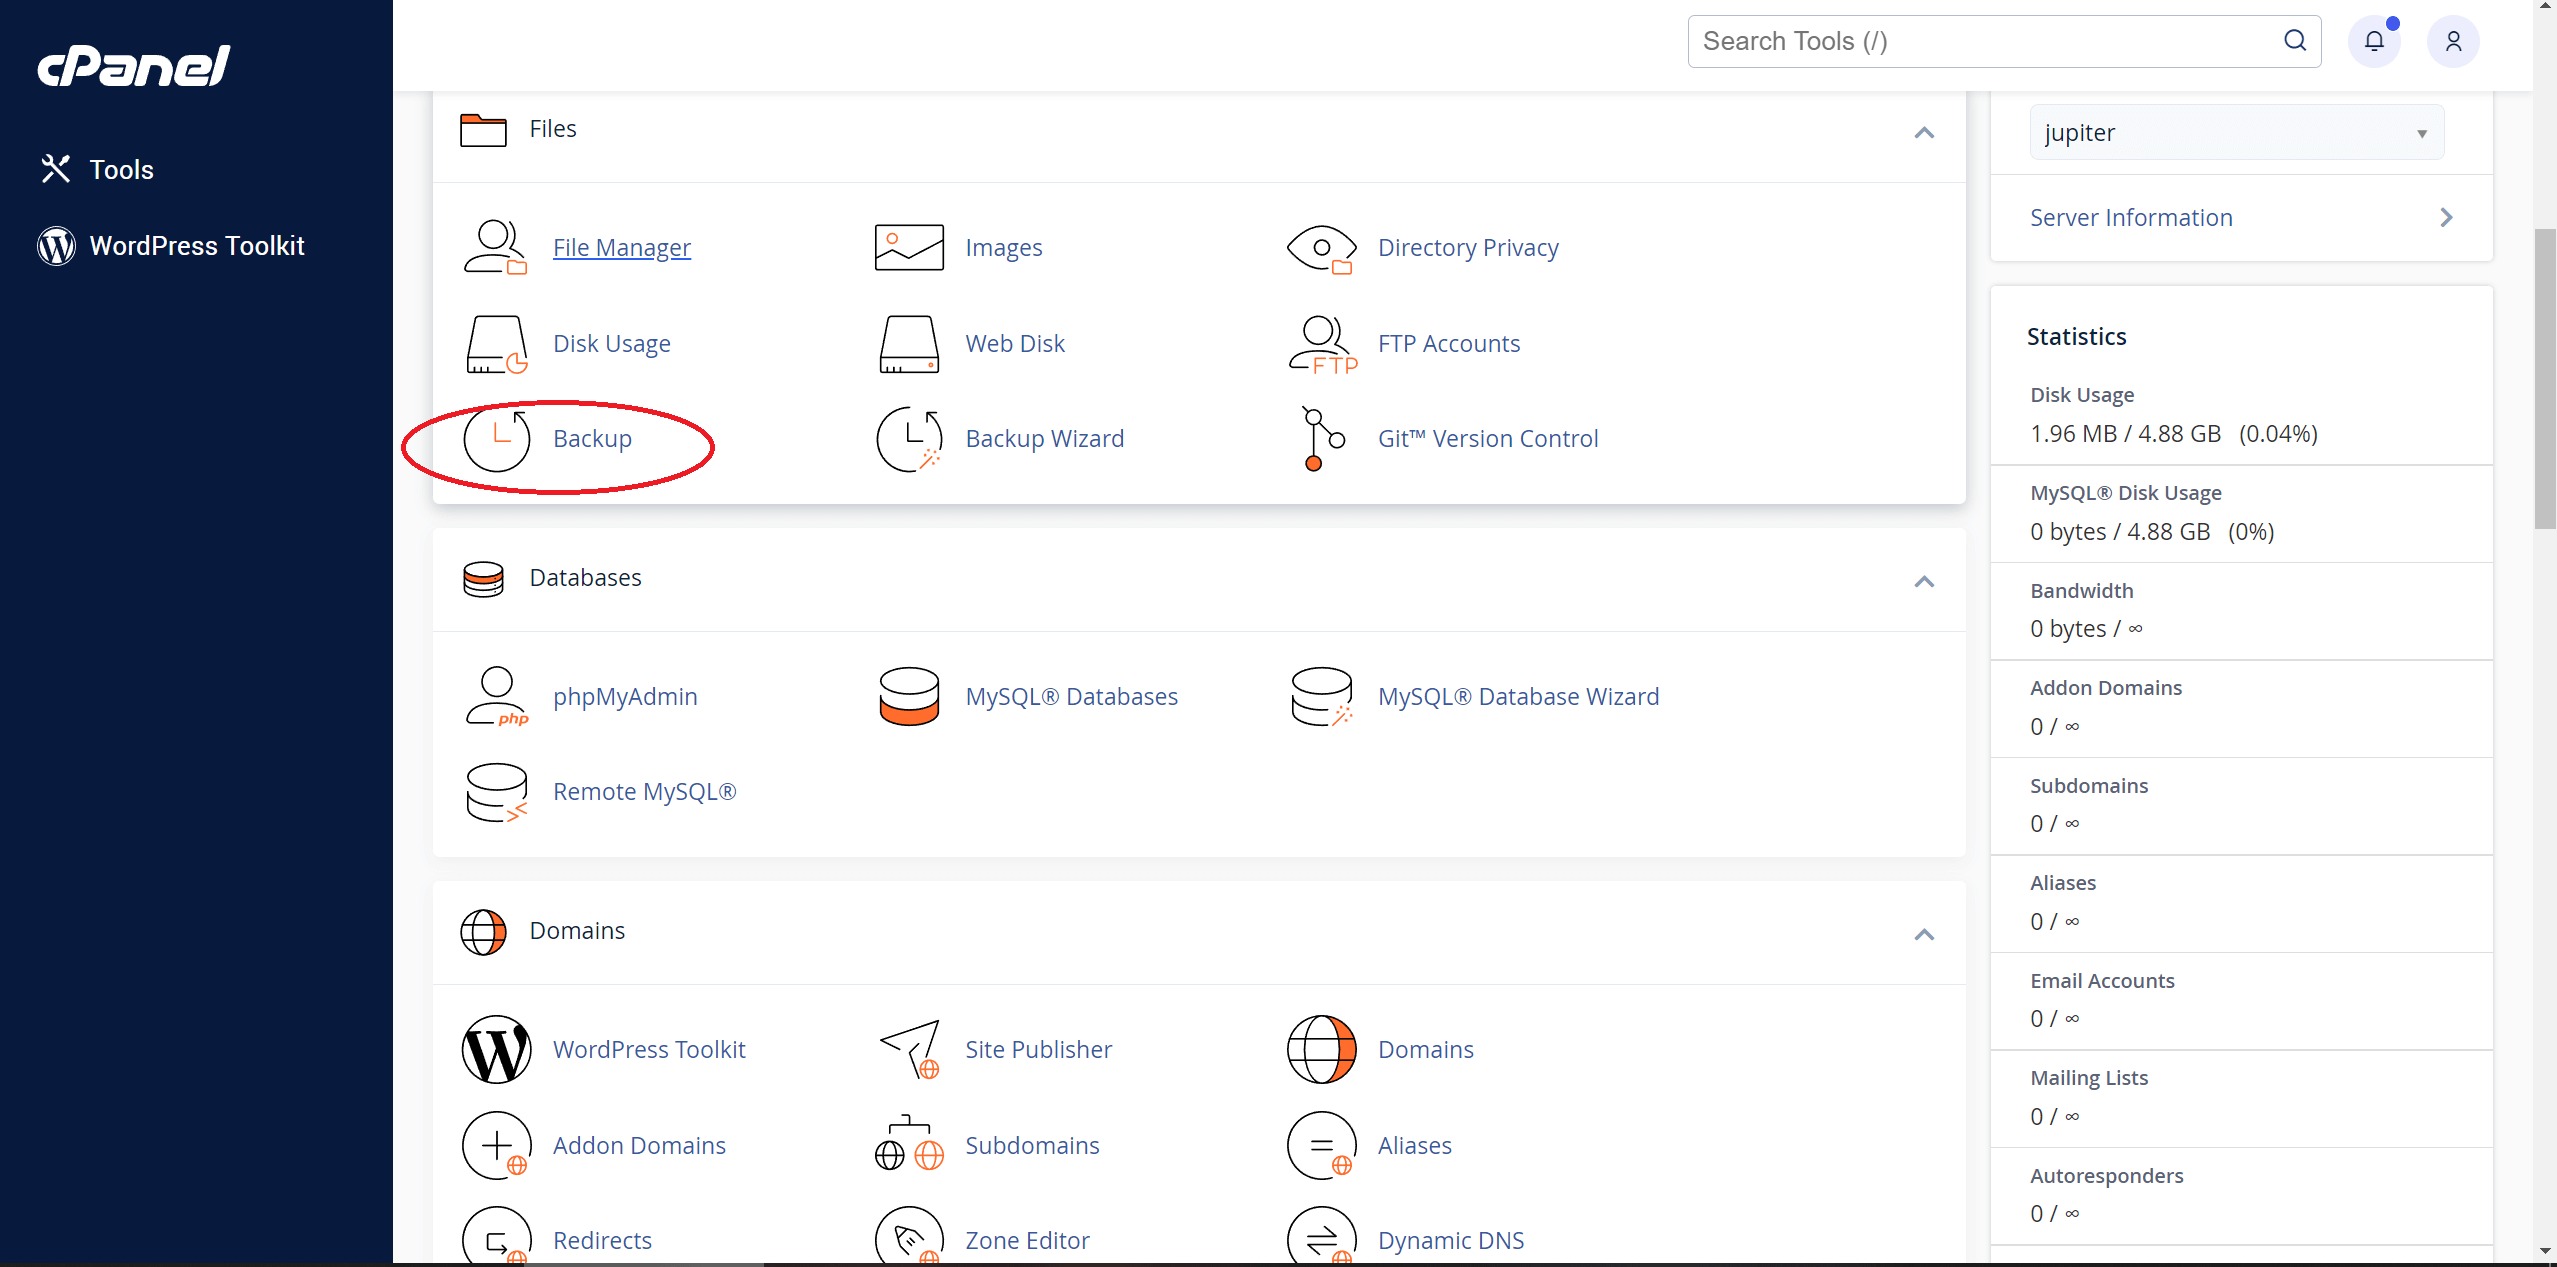Open the jupiter theme dropdown
The image size is (2557, 1267).
[x=2236, y=133]
